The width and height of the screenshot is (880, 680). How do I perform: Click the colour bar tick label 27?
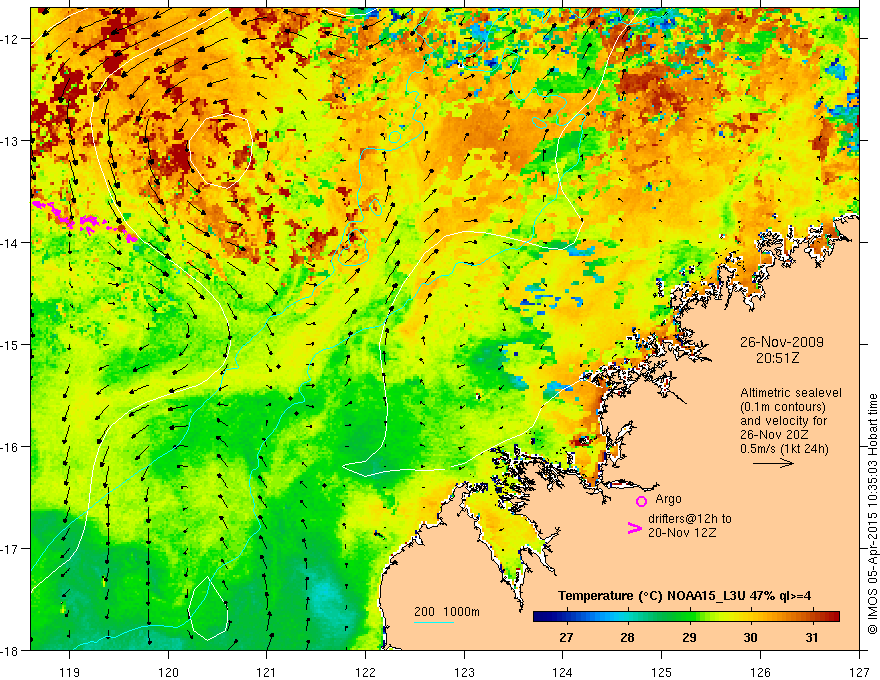pyautogui.click(x=566, y=637)
